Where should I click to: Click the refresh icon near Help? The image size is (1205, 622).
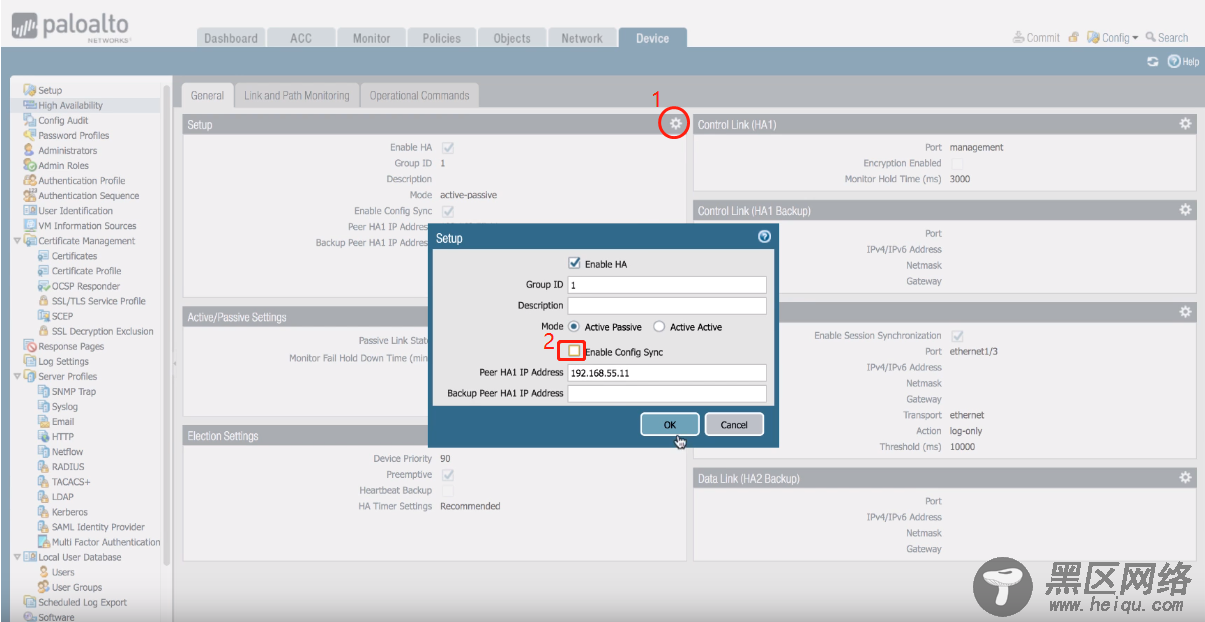click(1153, 62)
